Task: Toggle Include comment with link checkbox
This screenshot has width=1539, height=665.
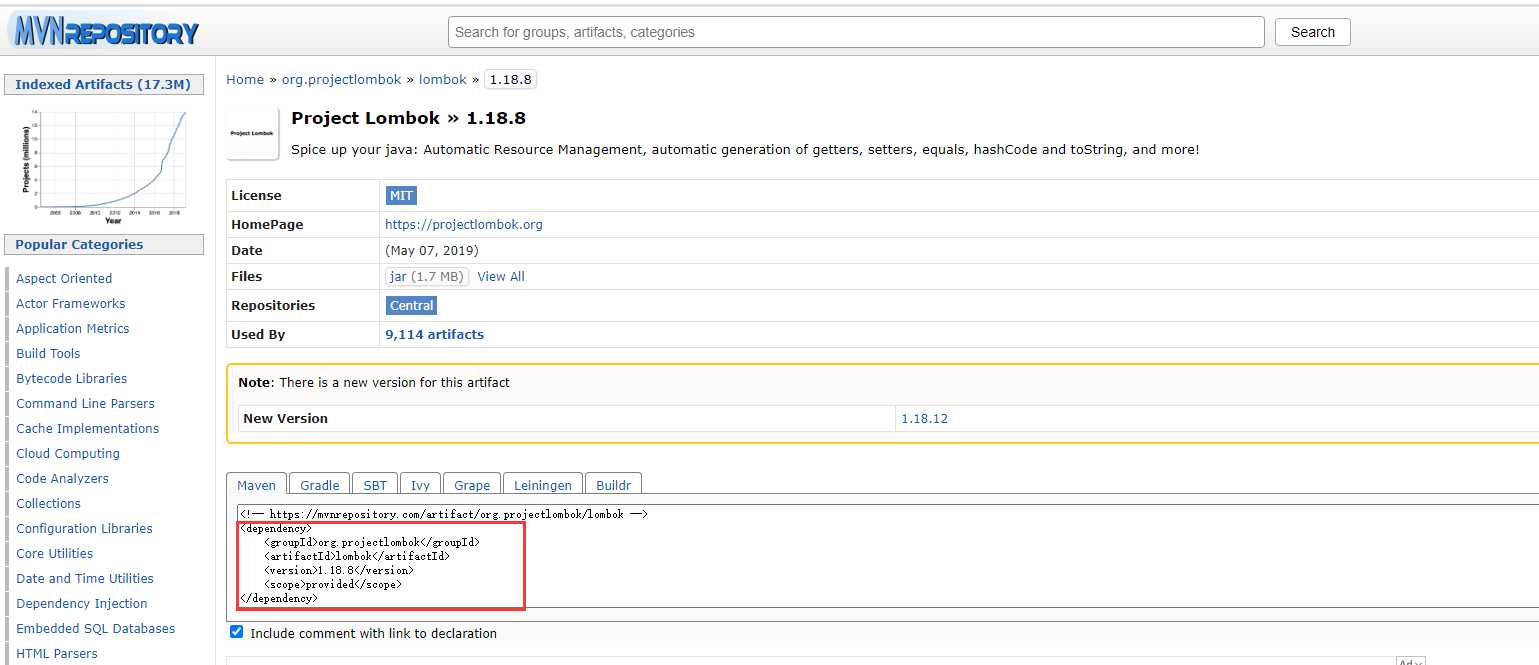Action: point(236,632)
